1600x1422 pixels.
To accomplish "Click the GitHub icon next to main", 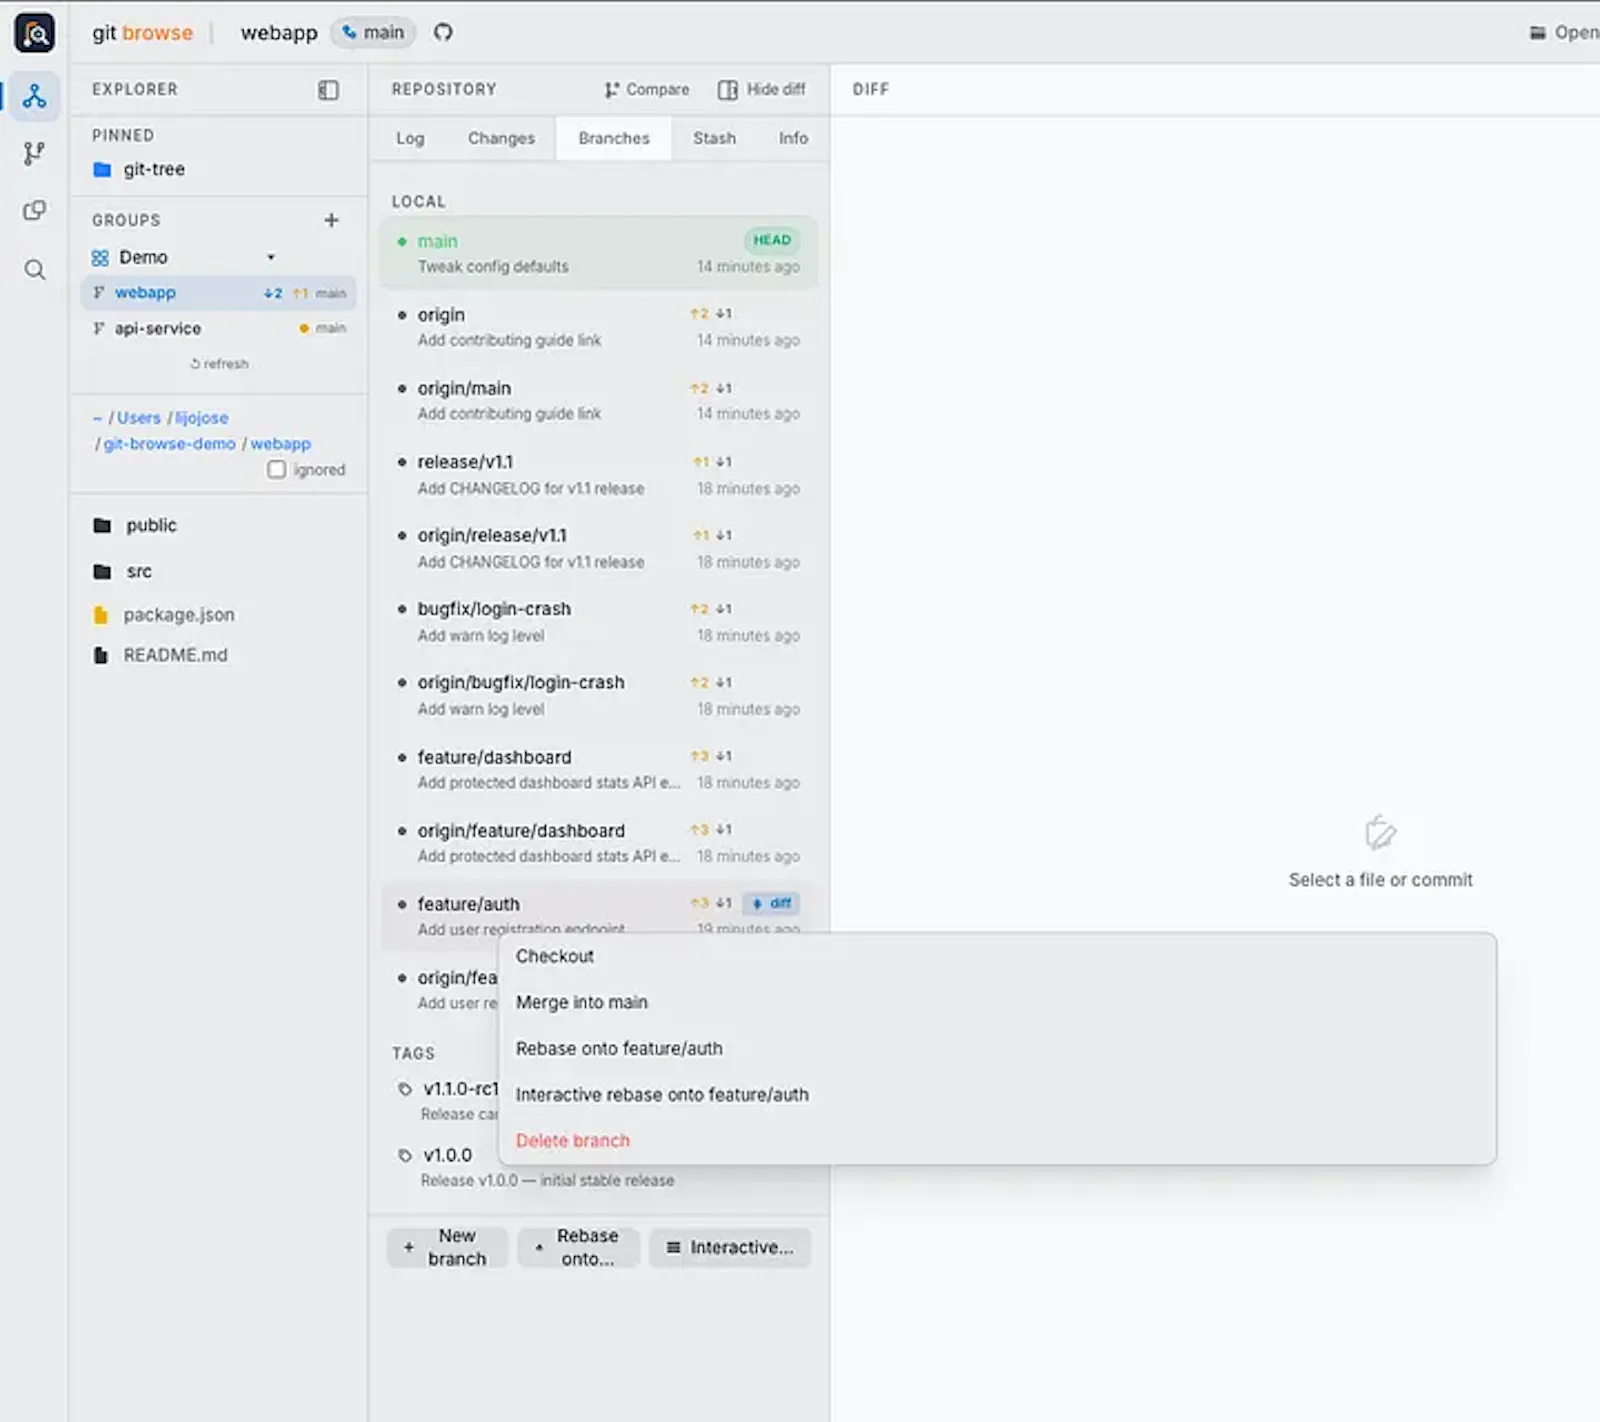I will (443, 32).
